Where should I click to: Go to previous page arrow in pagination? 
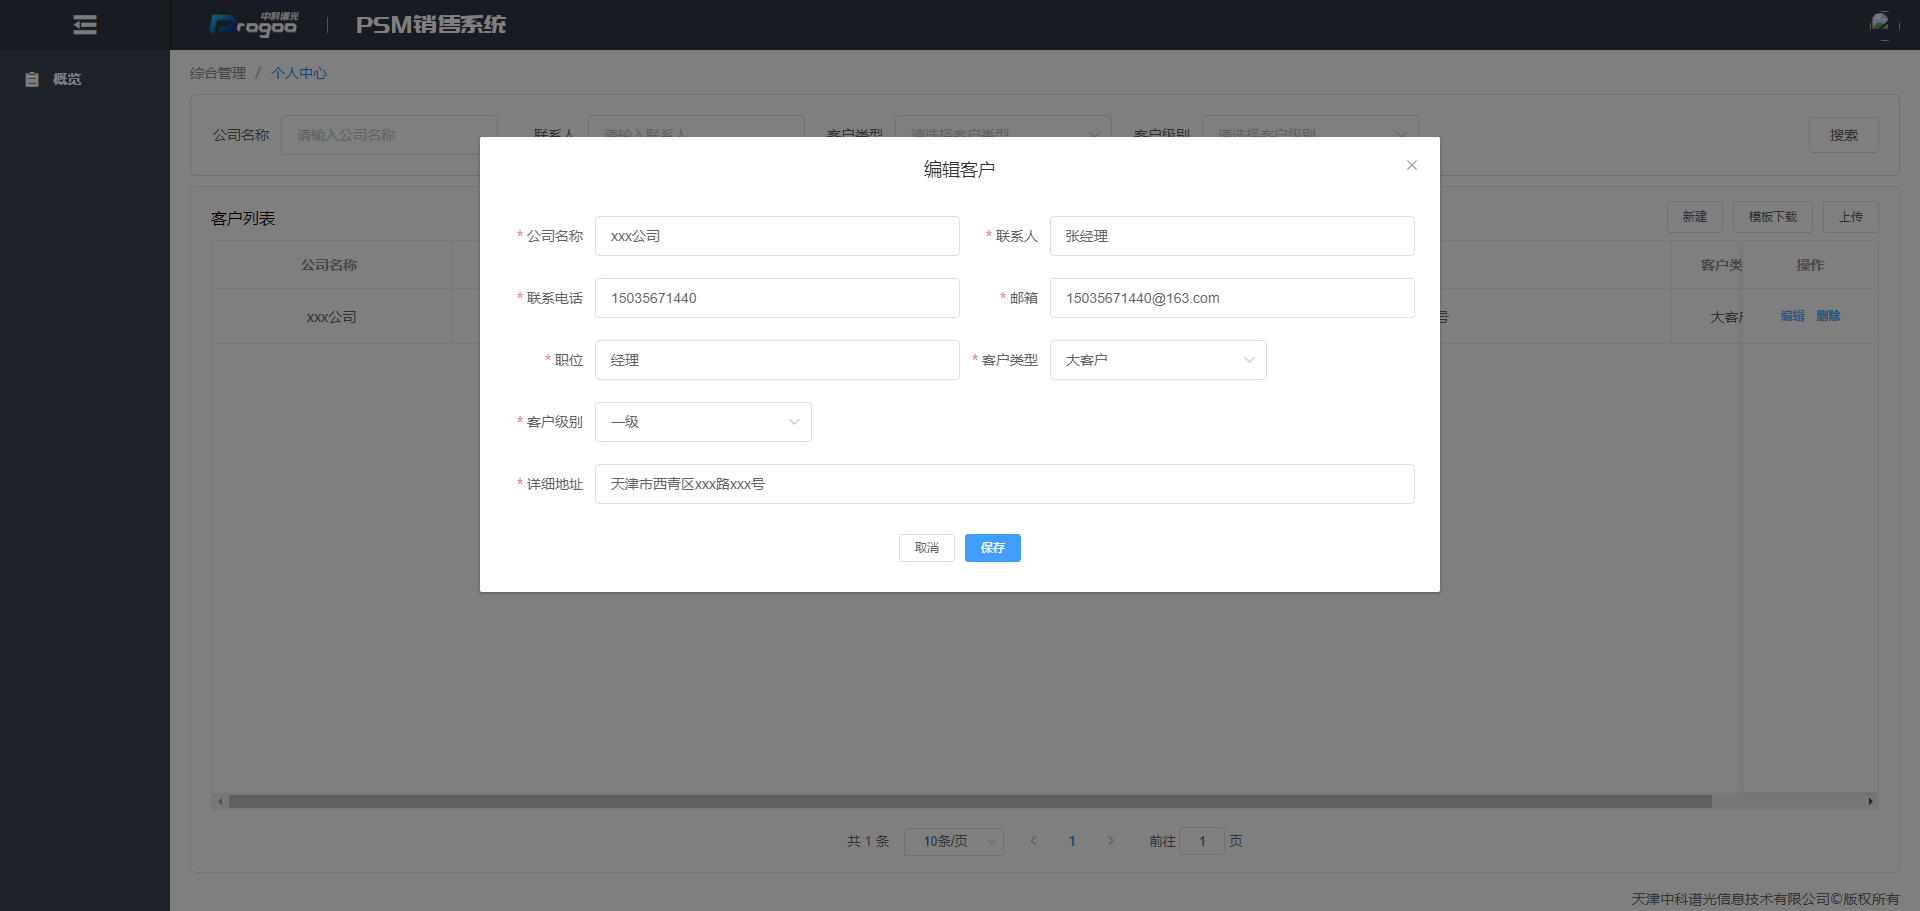(1033, 841)
